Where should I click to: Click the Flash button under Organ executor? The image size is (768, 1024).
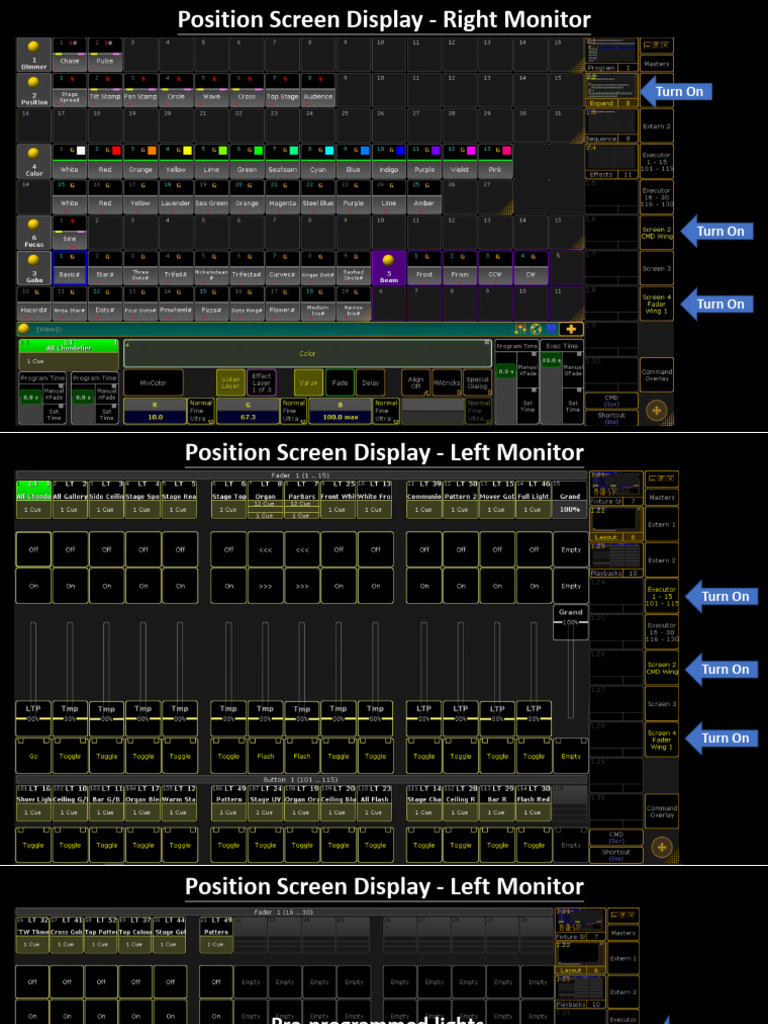[x=265, y=756]
